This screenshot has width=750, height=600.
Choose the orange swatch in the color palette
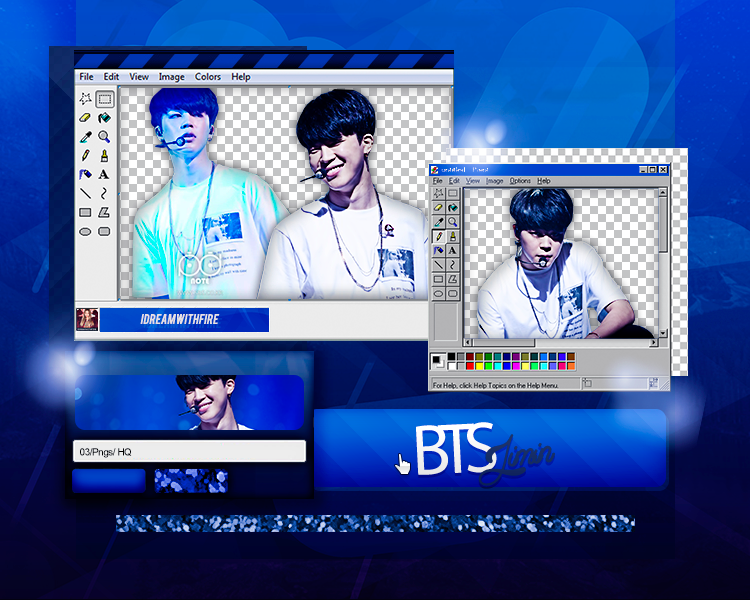[571, 366]
